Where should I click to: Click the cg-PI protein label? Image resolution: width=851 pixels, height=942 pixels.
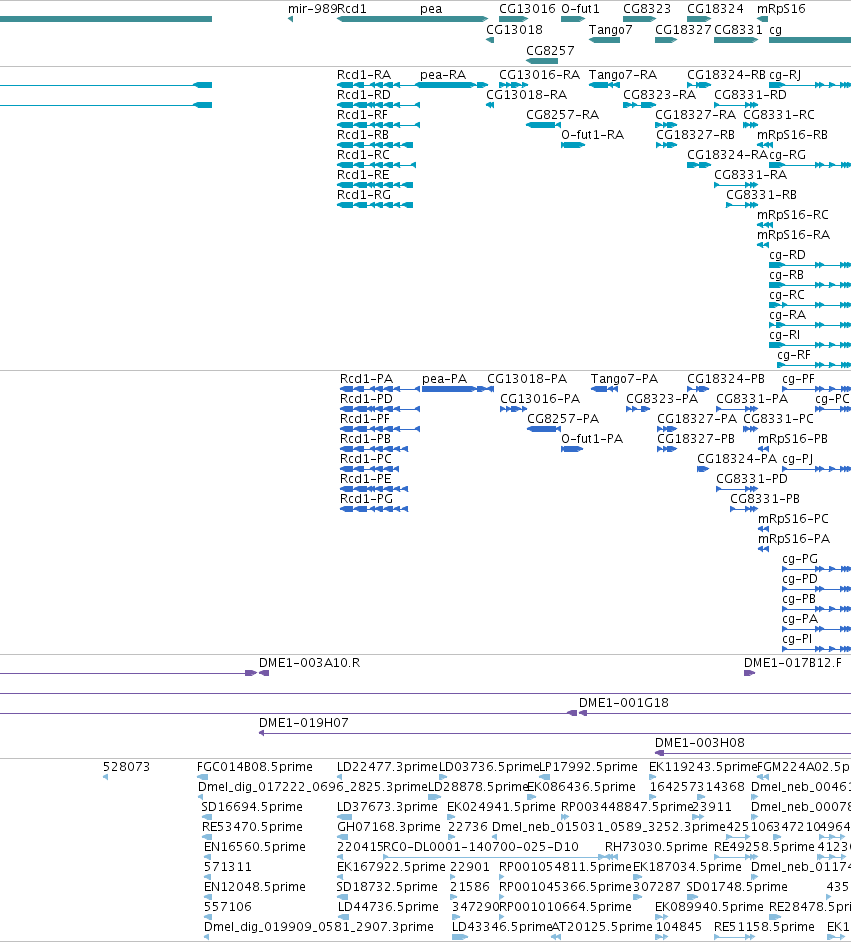(797, 639)
